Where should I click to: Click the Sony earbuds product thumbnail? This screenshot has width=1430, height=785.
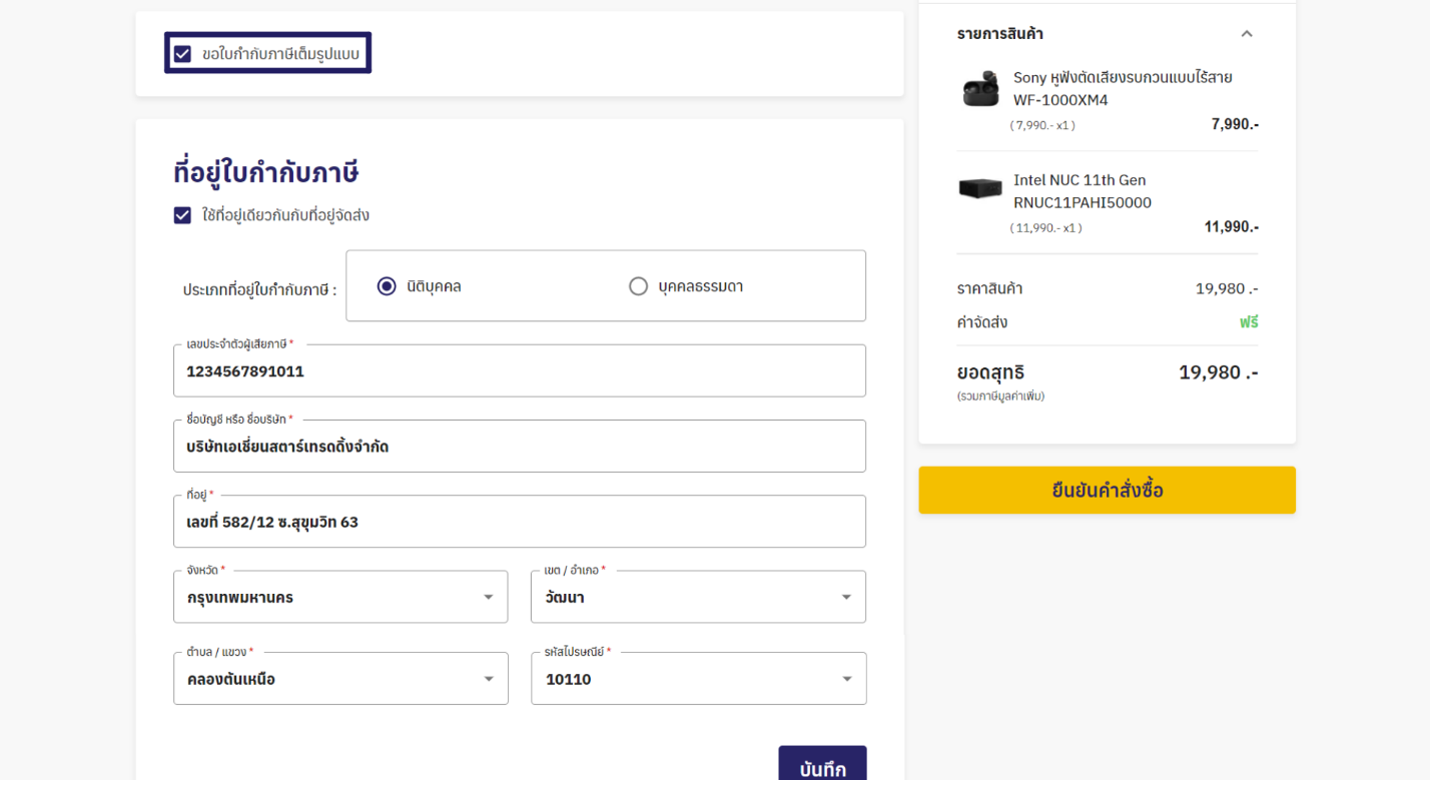(980, 89)
